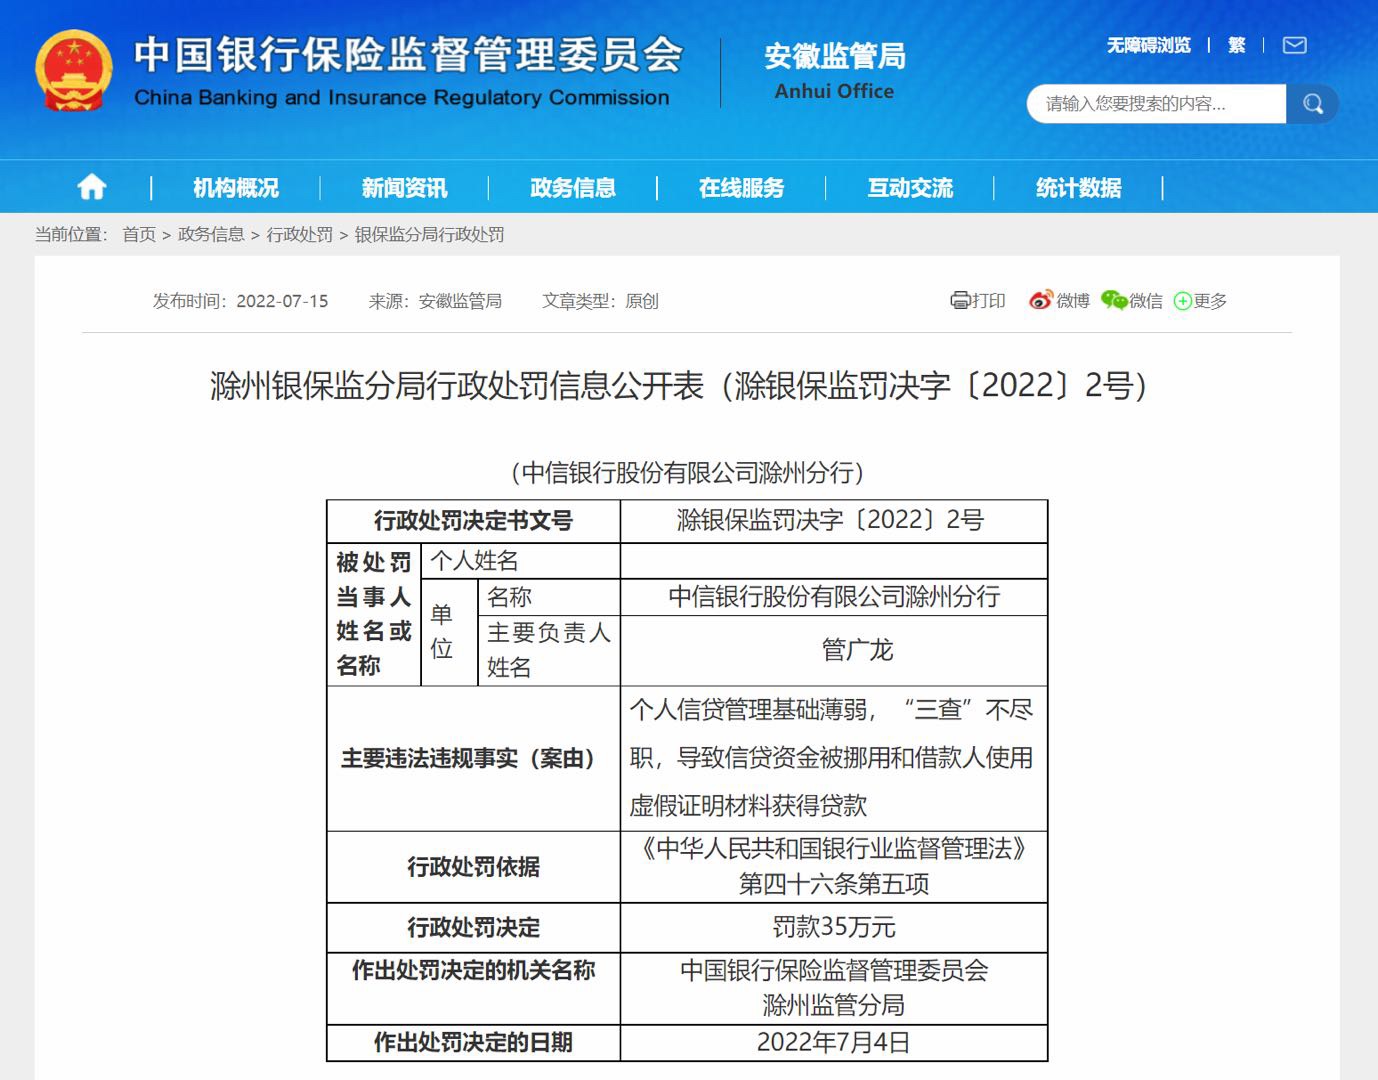Click 主要违法违规事实（案由） cell
This screenshot has width=1378, height=1080.
point(474,758)
